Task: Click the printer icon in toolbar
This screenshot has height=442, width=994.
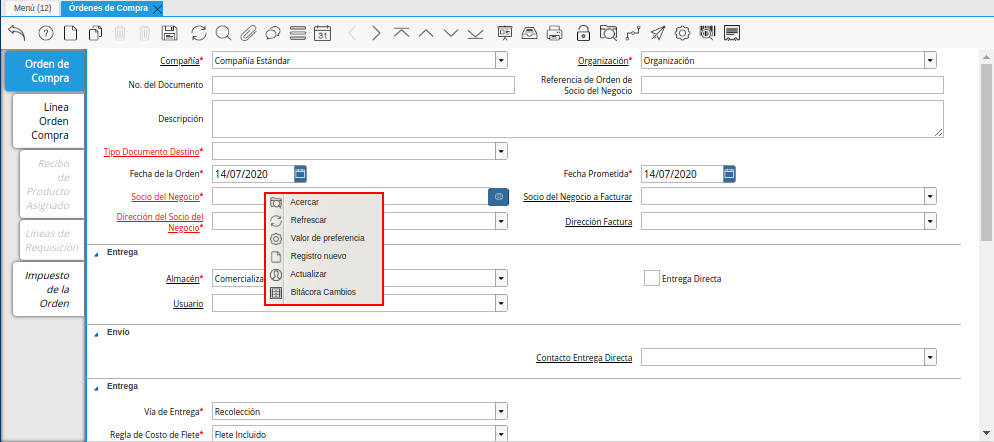Action: click(555, 33)
